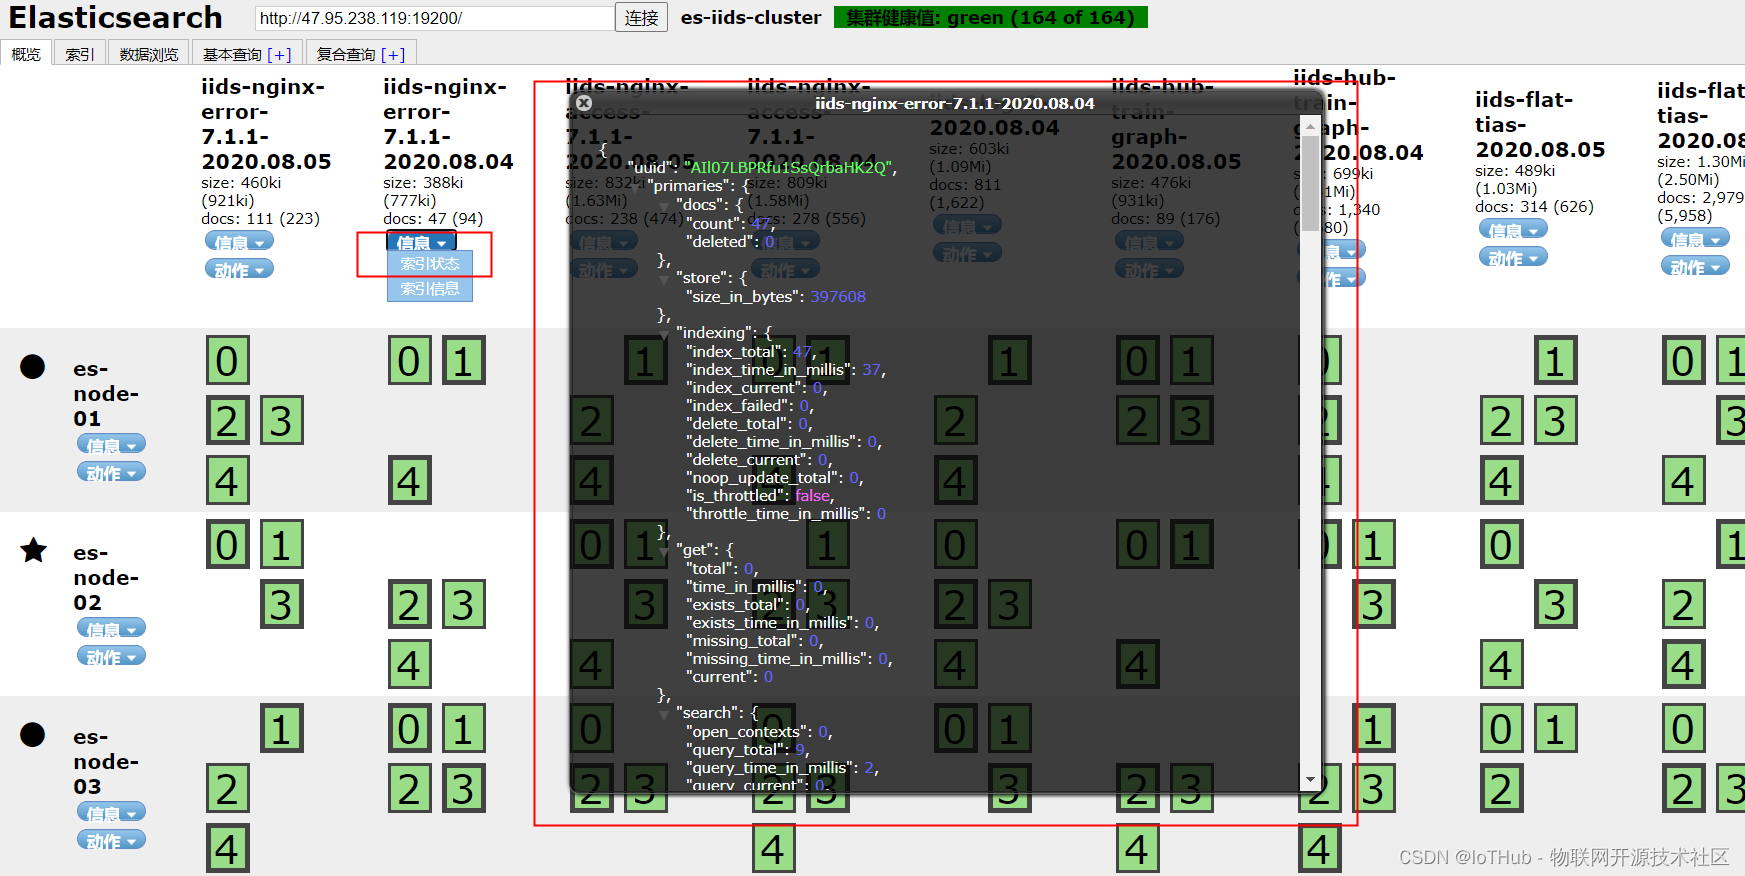Image resolution: width=1745 pixels, height=876 pixels.
Task: Choose 索引信息 from the open menu
Action: point(430,289)
